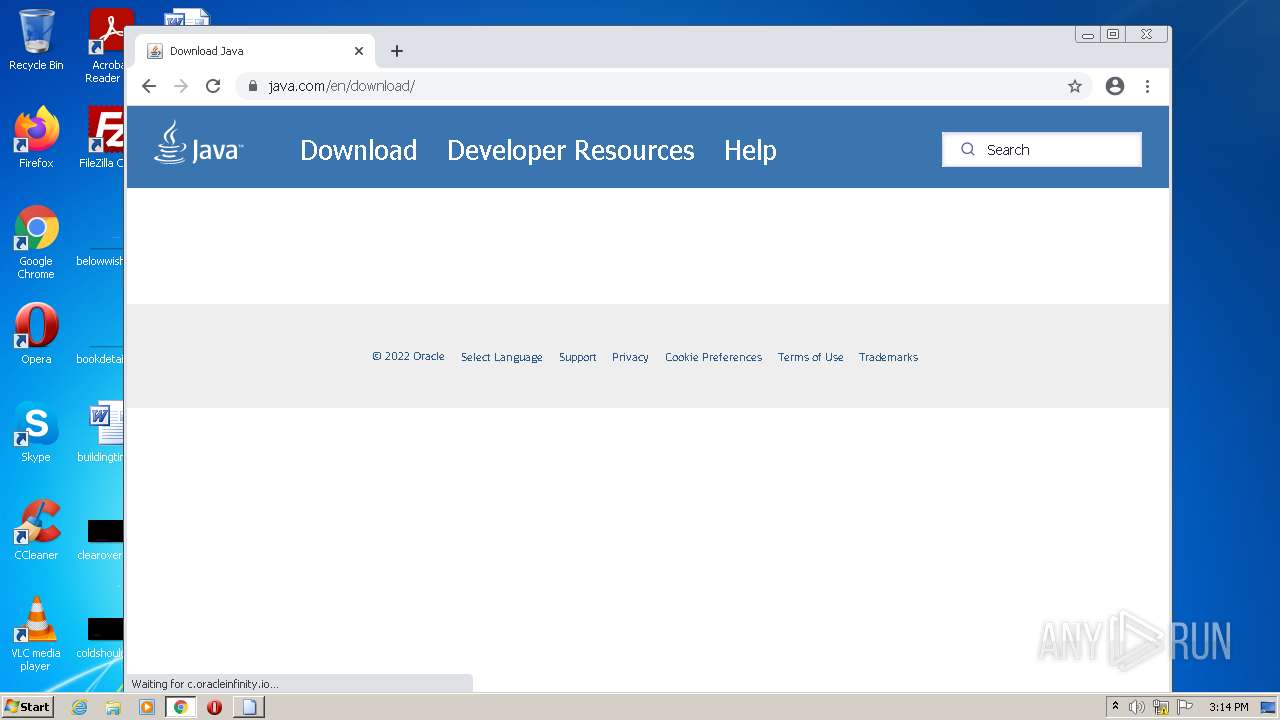The image size is (1280, 720).
Task: Open Windows Explorer folder in taskbar
Action: point(113,707)
